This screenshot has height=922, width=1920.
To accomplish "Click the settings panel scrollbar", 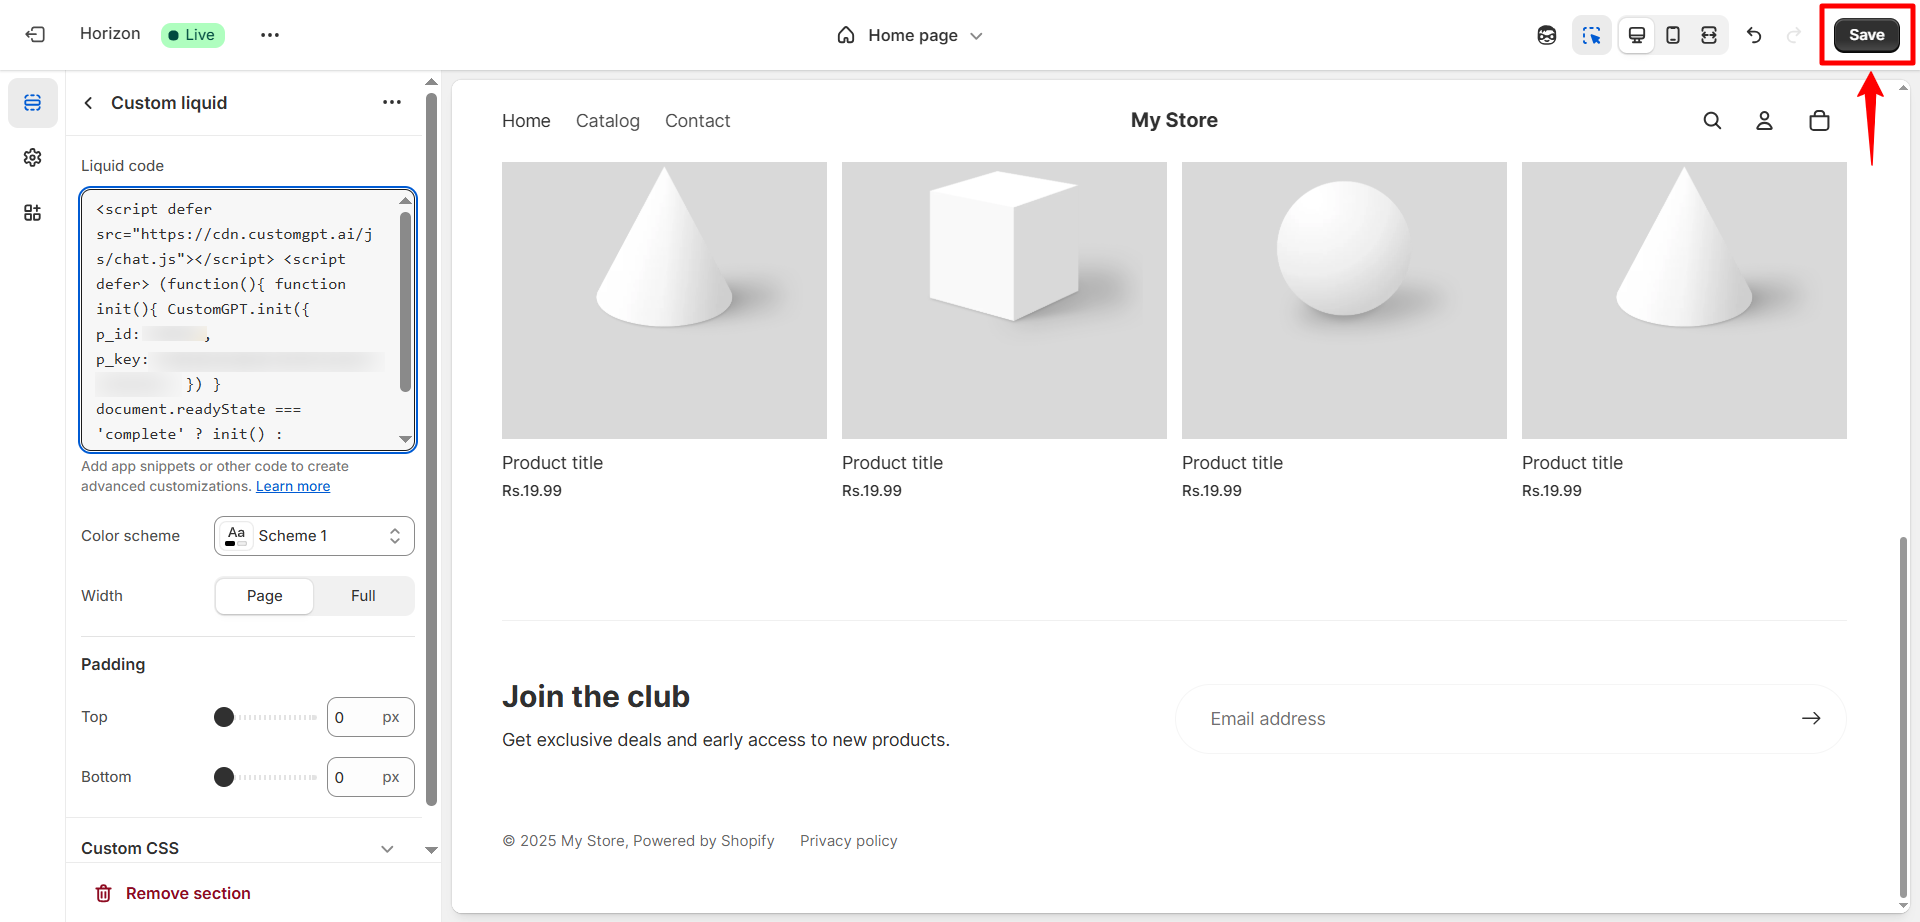I will (431, 450).
